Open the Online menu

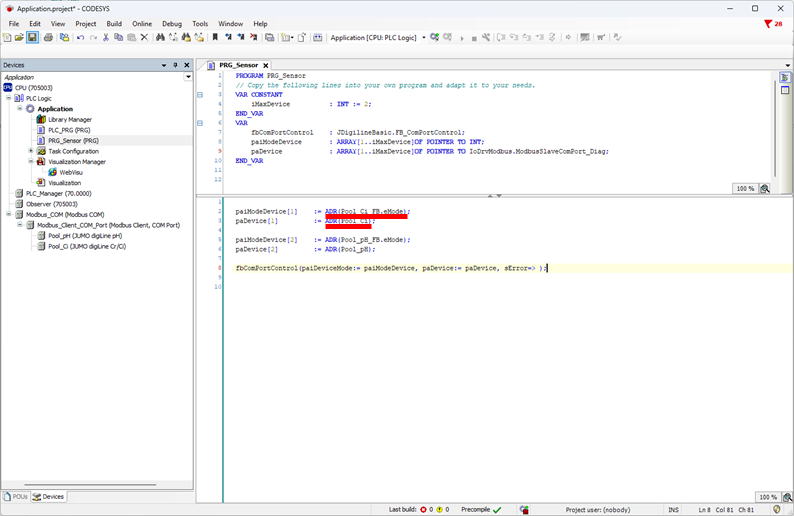point(142,24)
